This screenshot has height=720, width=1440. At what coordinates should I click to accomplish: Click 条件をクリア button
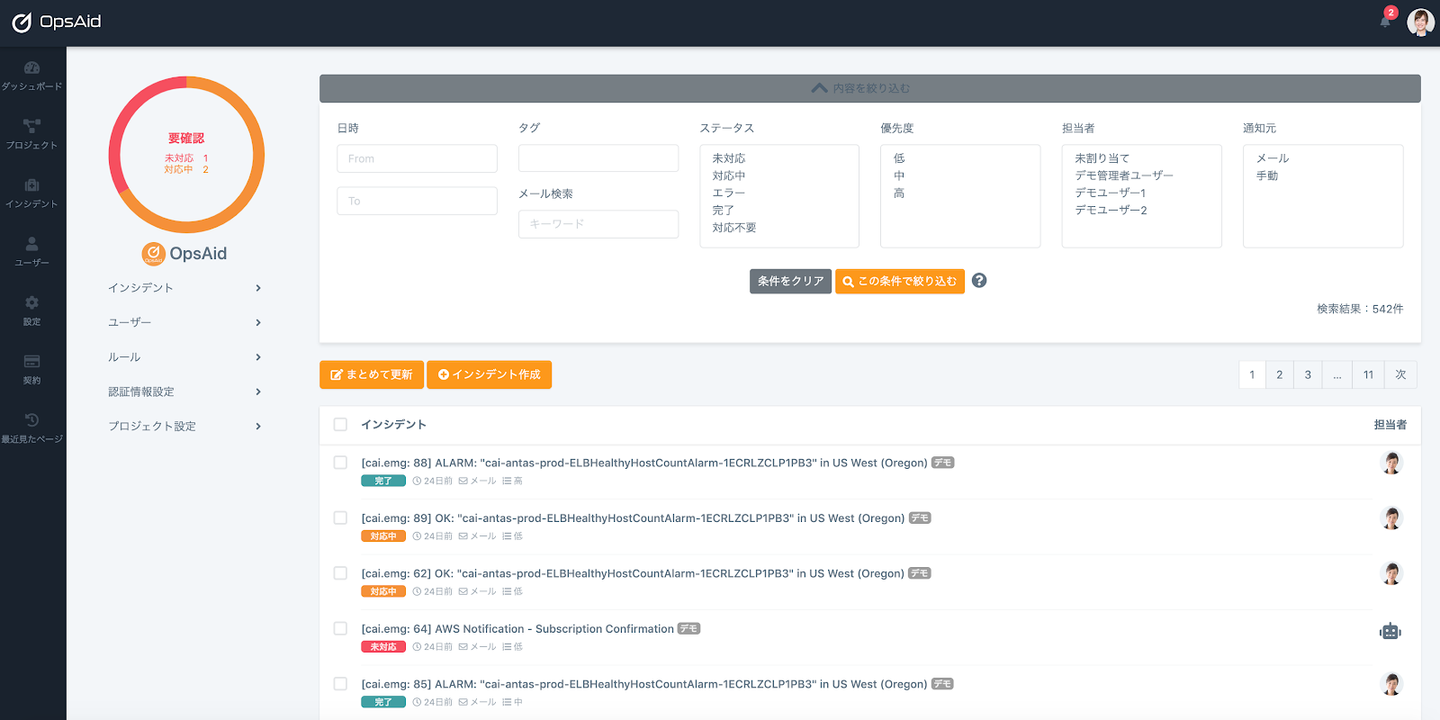(x=790, y=281)
